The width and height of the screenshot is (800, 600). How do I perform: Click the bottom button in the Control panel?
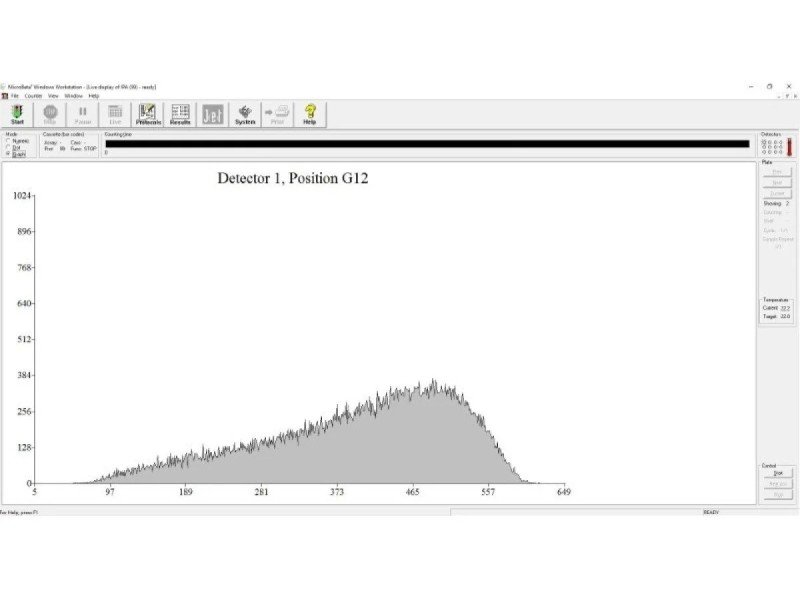[778, 494]
